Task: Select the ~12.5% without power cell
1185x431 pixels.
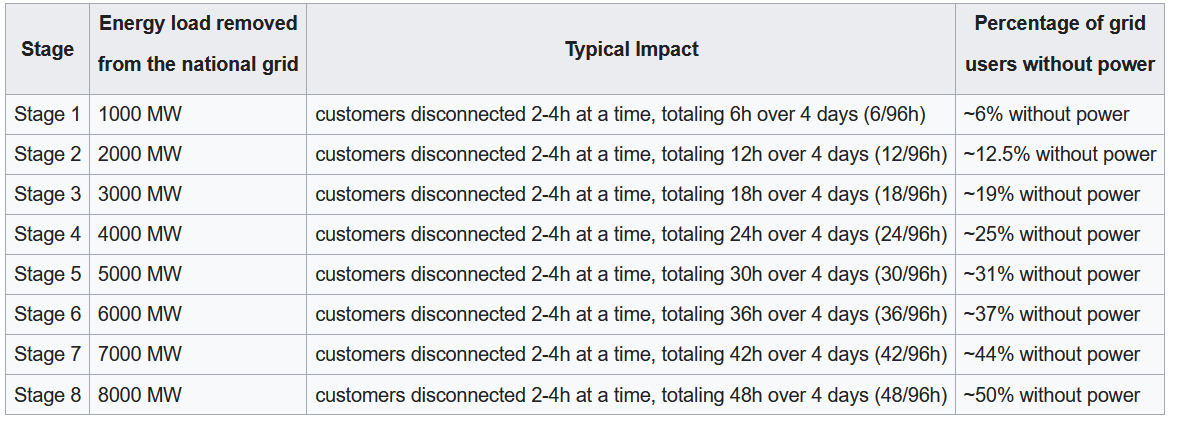Action: pyautogui.click(x=1059, y=155)
